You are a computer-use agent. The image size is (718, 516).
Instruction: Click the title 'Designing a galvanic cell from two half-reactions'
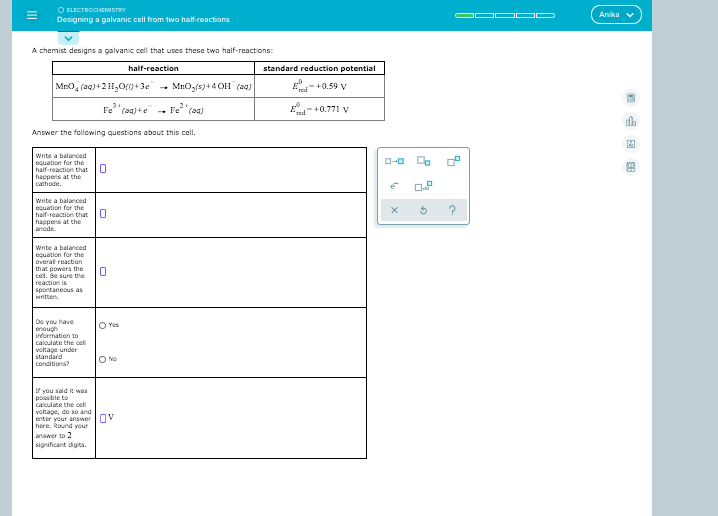143,20
